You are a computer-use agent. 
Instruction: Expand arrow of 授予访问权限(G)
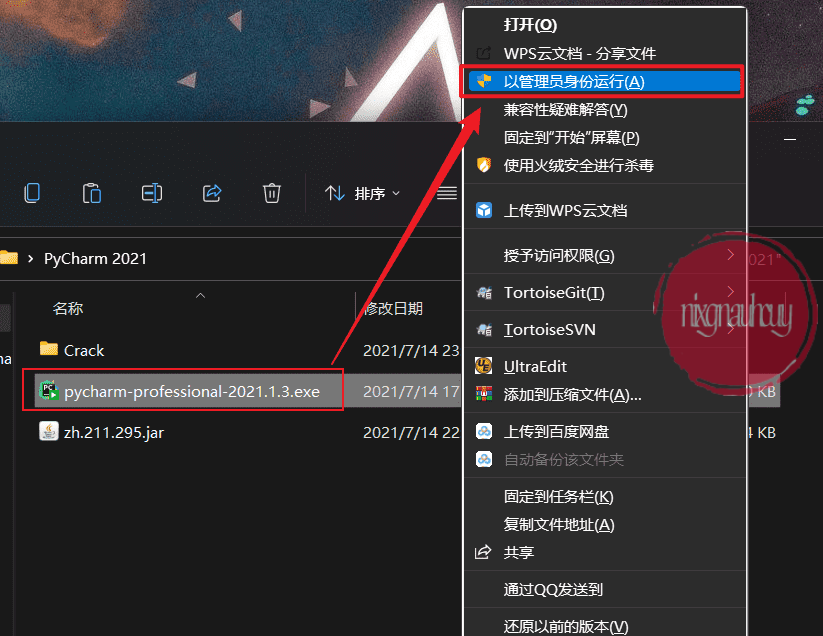(731, 255)
